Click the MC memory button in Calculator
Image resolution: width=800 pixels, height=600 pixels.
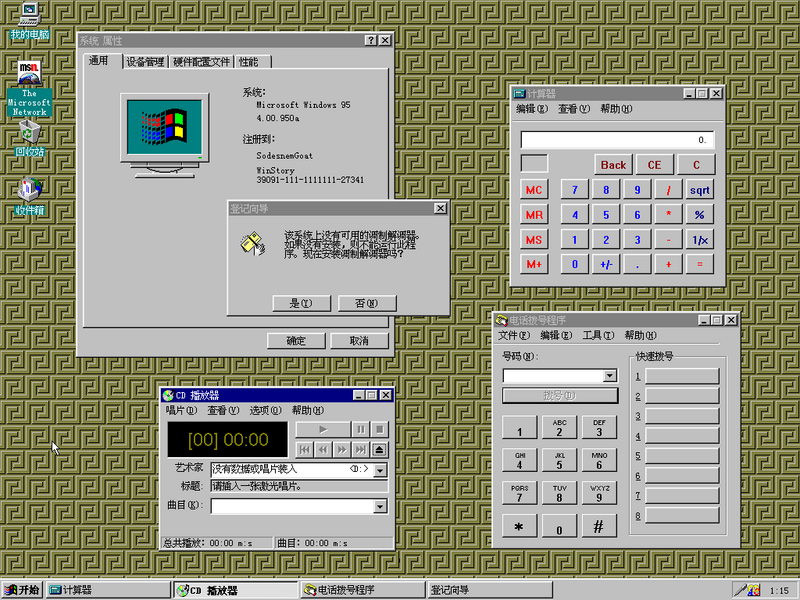click(534, 190)
